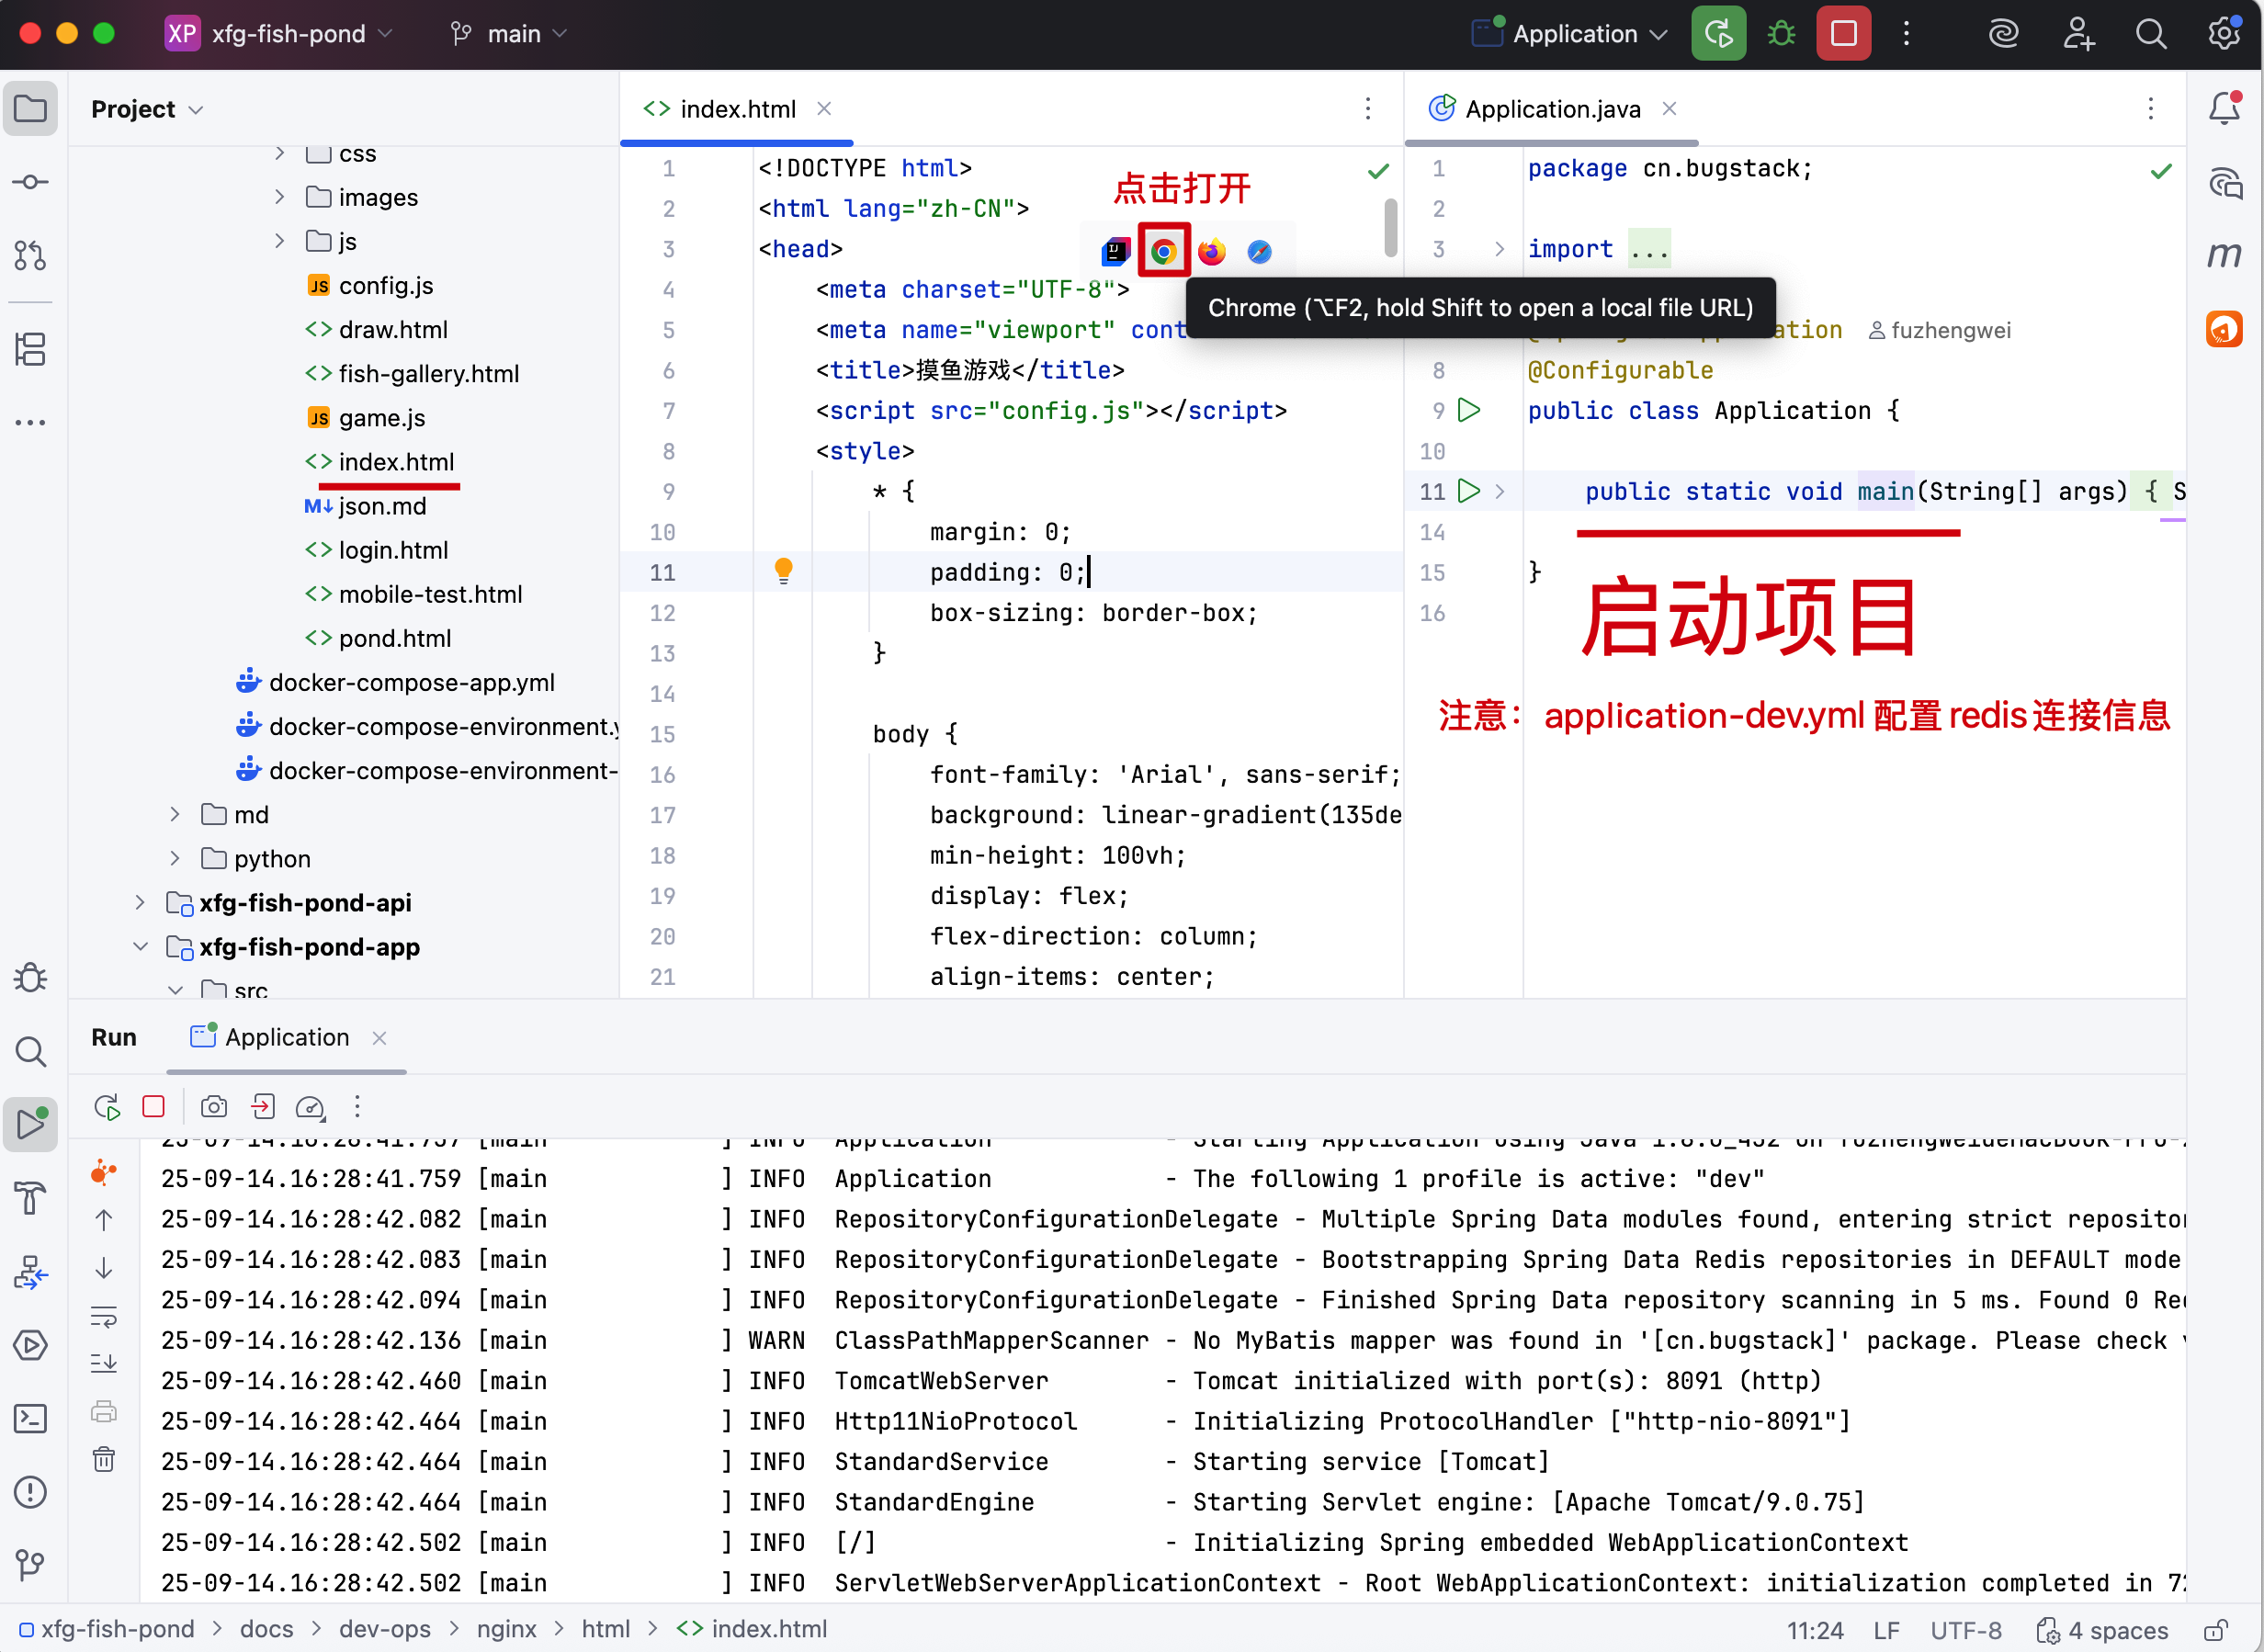Open index.html preview in Safari browser

click(1259, 252)
